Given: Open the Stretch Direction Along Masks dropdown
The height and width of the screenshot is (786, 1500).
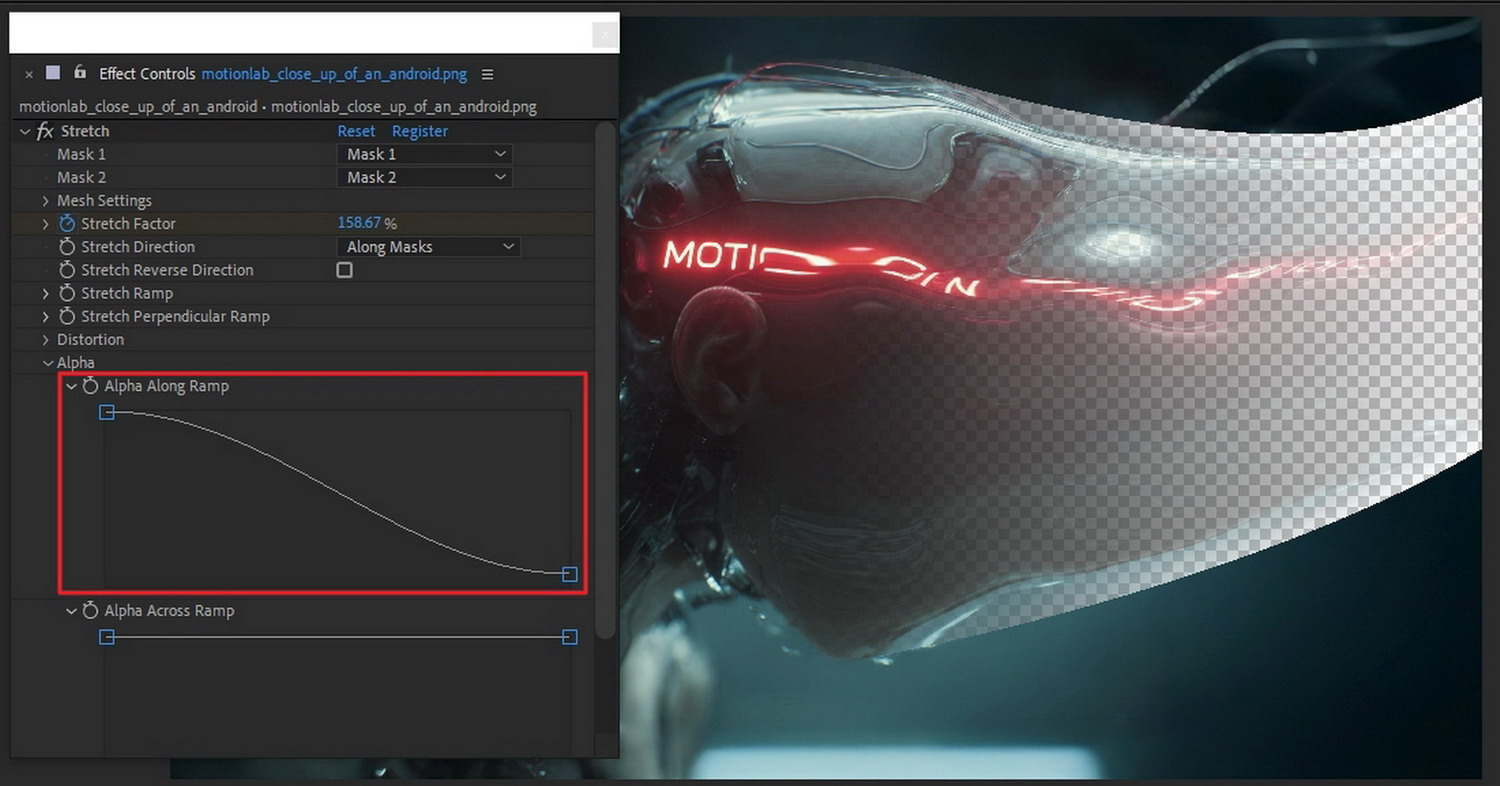Looking at the screenshot, I should [x=428, y=246].
